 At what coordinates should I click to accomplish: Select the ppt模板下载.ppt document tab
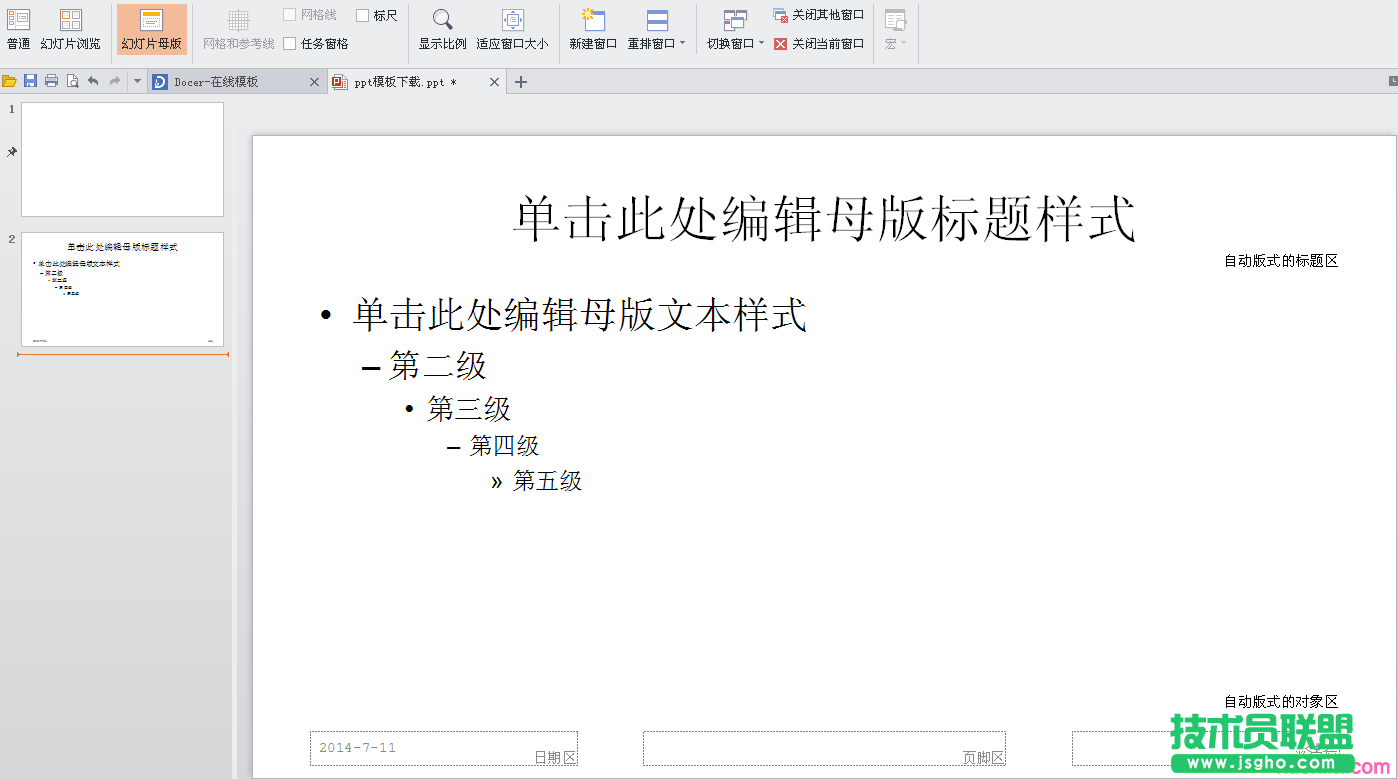pos(405,81)
